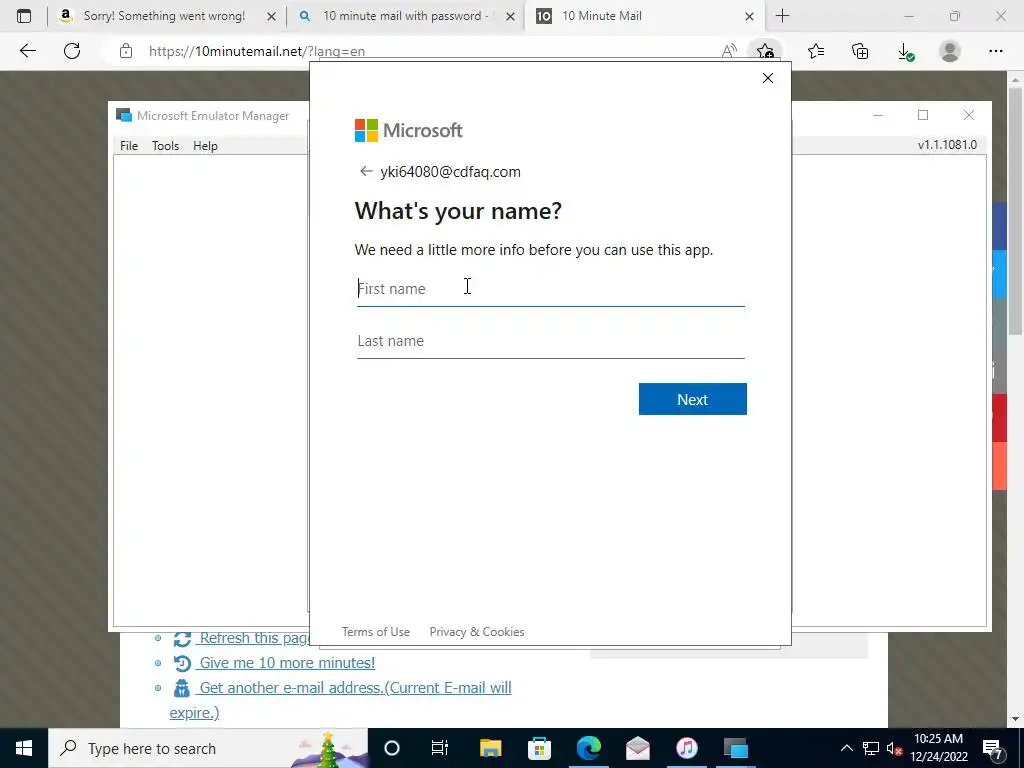Click the address bar URL
This screenshot has width=1024, height=768.
pos(257,51)
